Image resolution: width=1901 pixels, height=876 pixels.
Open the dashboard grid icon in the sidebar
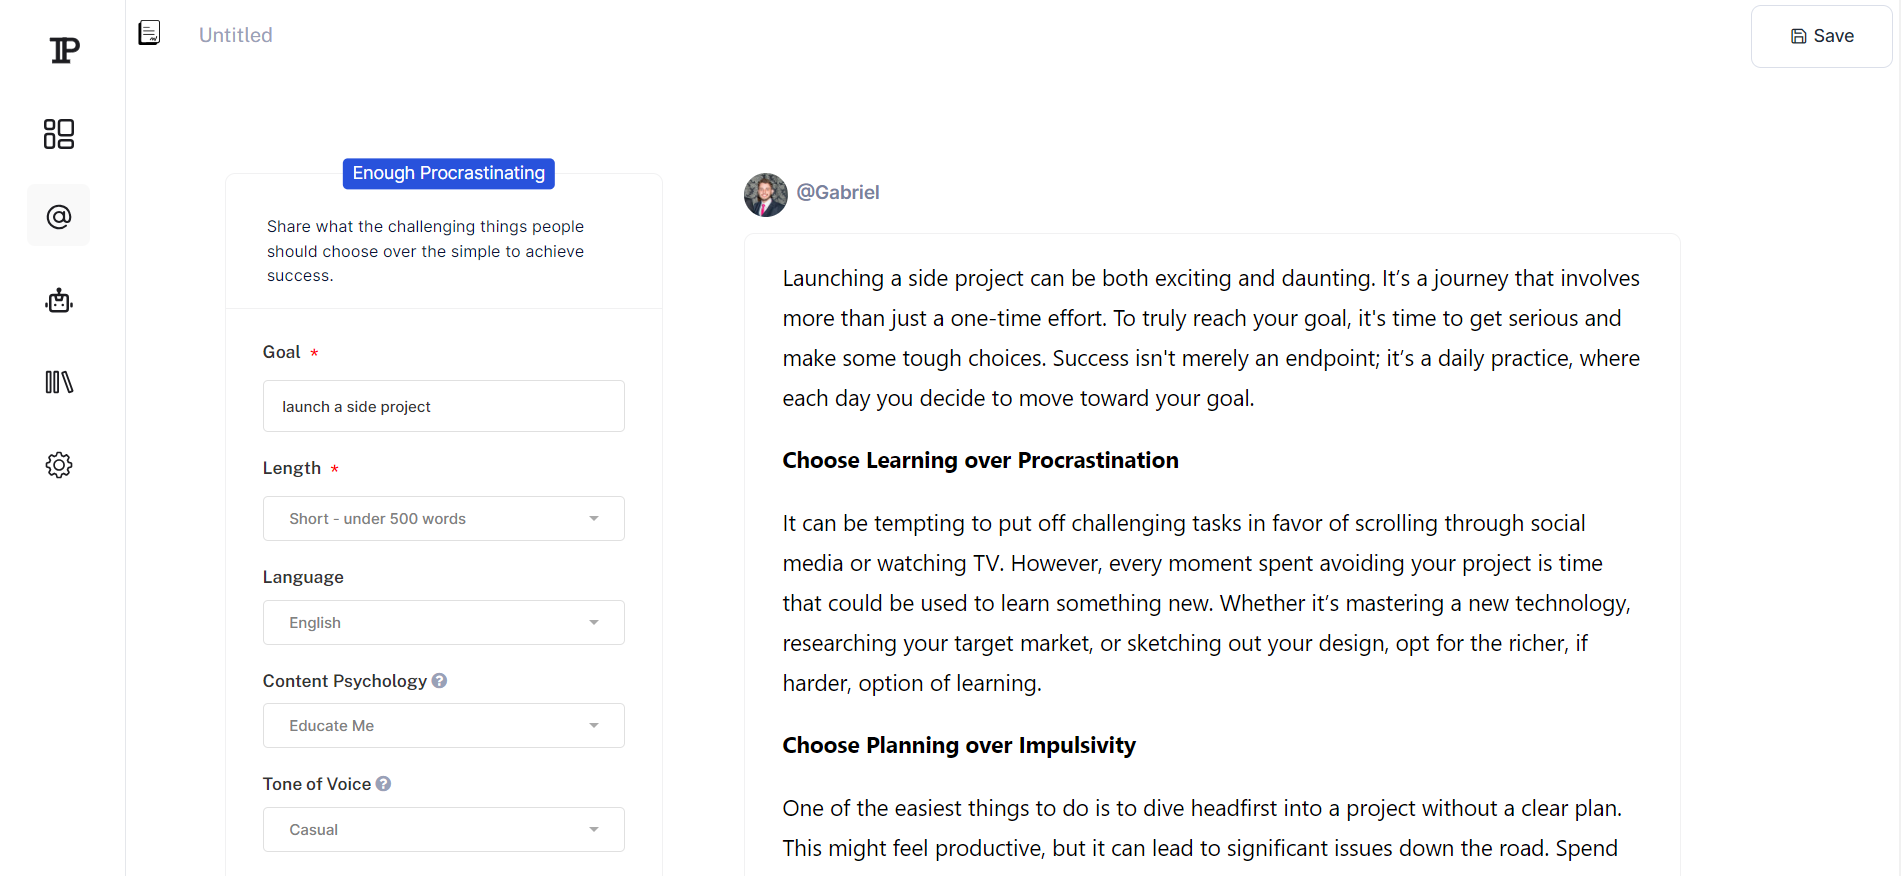tap(59, 134)
